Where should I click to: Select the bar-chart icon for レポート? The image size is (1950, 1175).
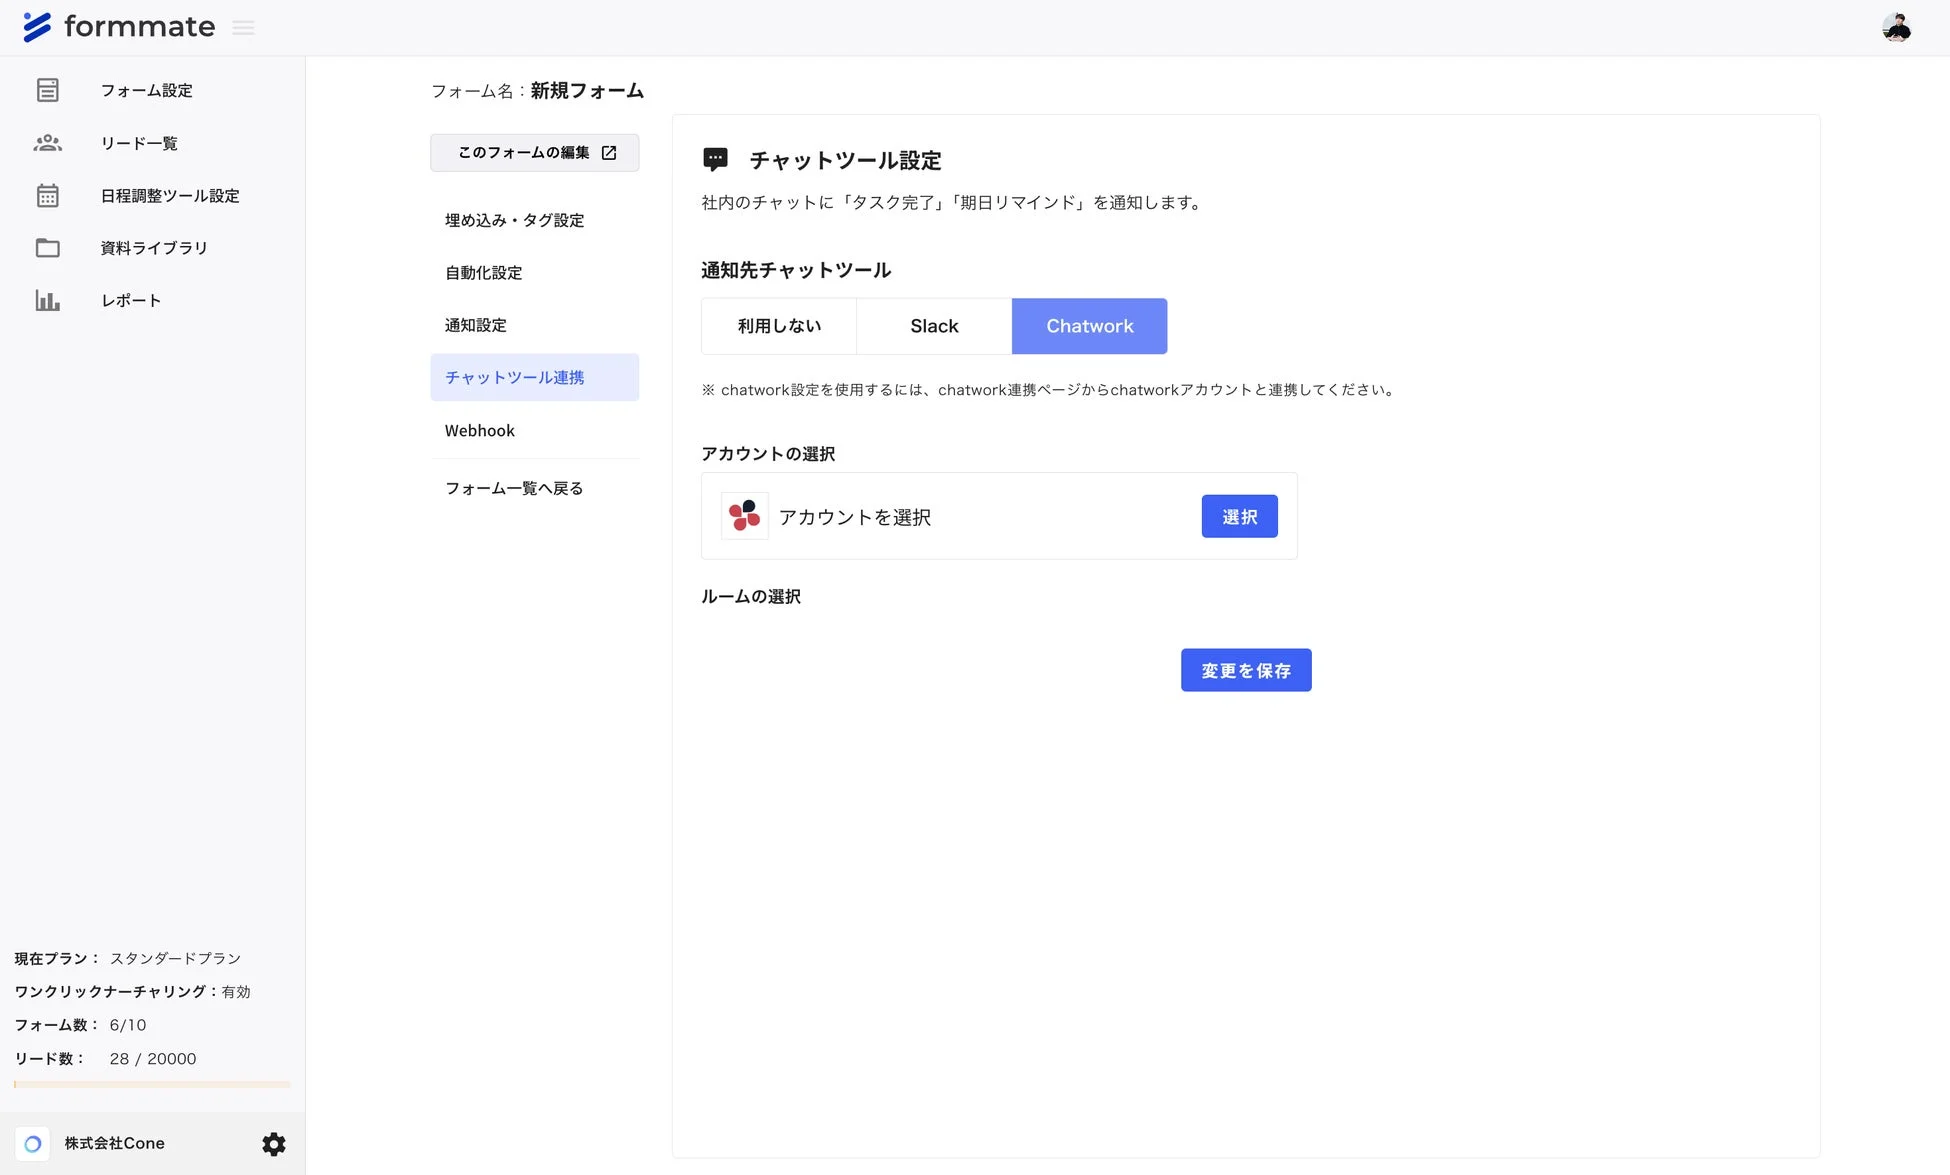[x=47, y=300]
